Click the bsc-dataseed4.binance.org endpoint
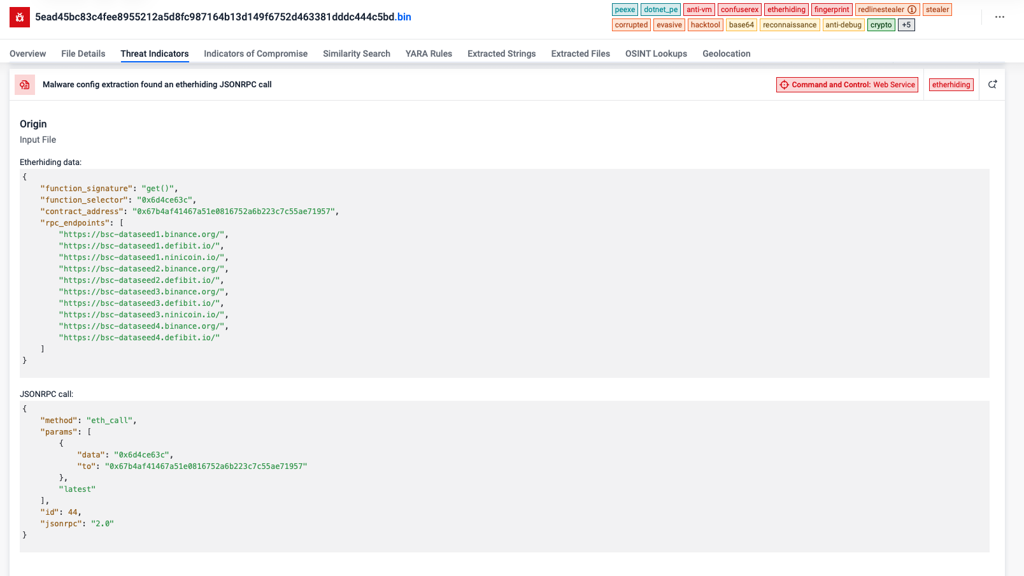Image resolution: width=1024 pixels, height=576 pixels. click(x=142, y=326)
